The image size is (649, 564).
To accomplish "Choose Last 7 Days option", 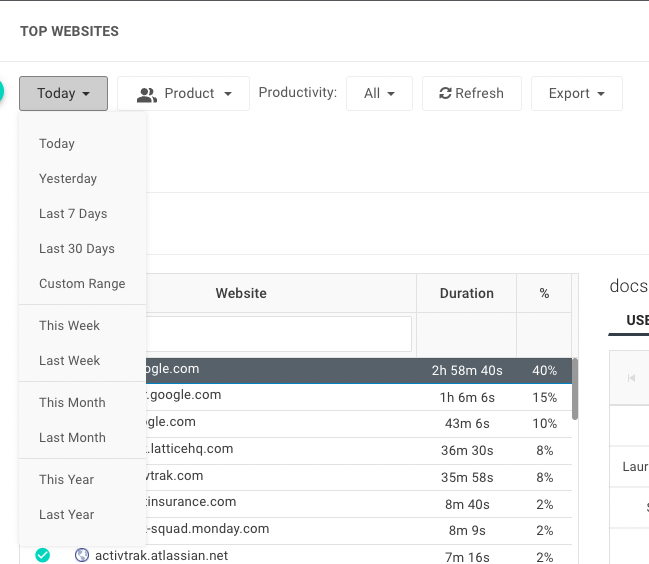I will (73, 214).
